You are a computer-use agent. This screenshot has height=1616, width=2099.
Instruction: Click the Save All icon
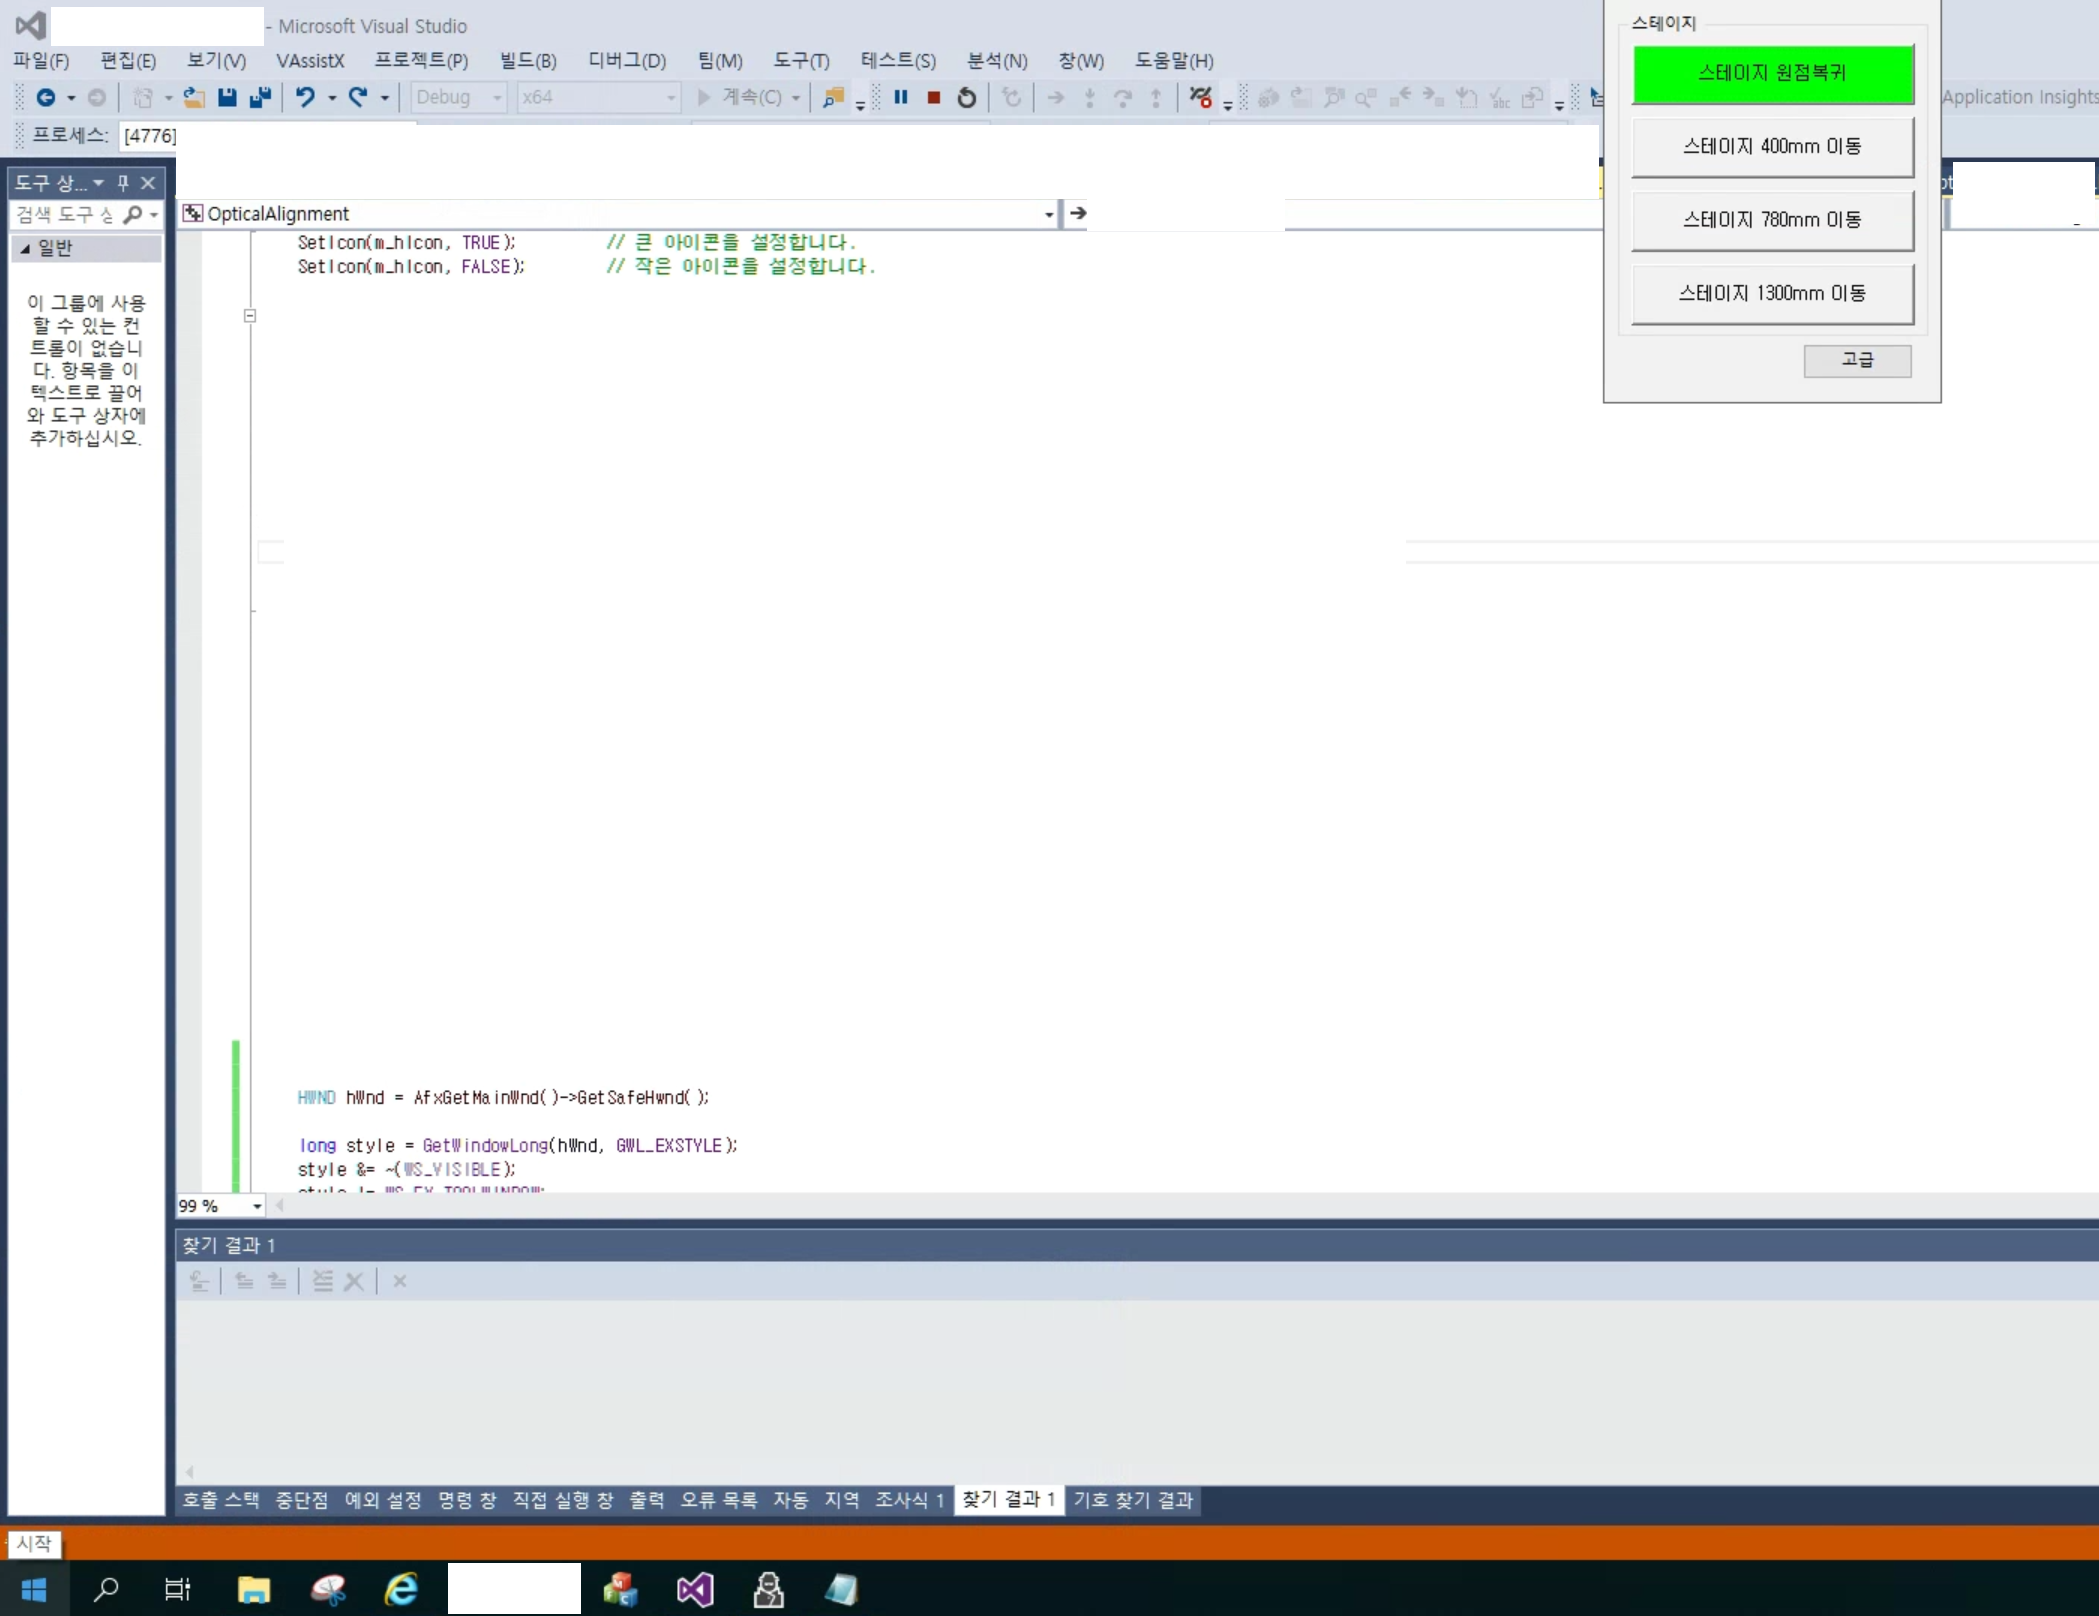tap(260, 97)
